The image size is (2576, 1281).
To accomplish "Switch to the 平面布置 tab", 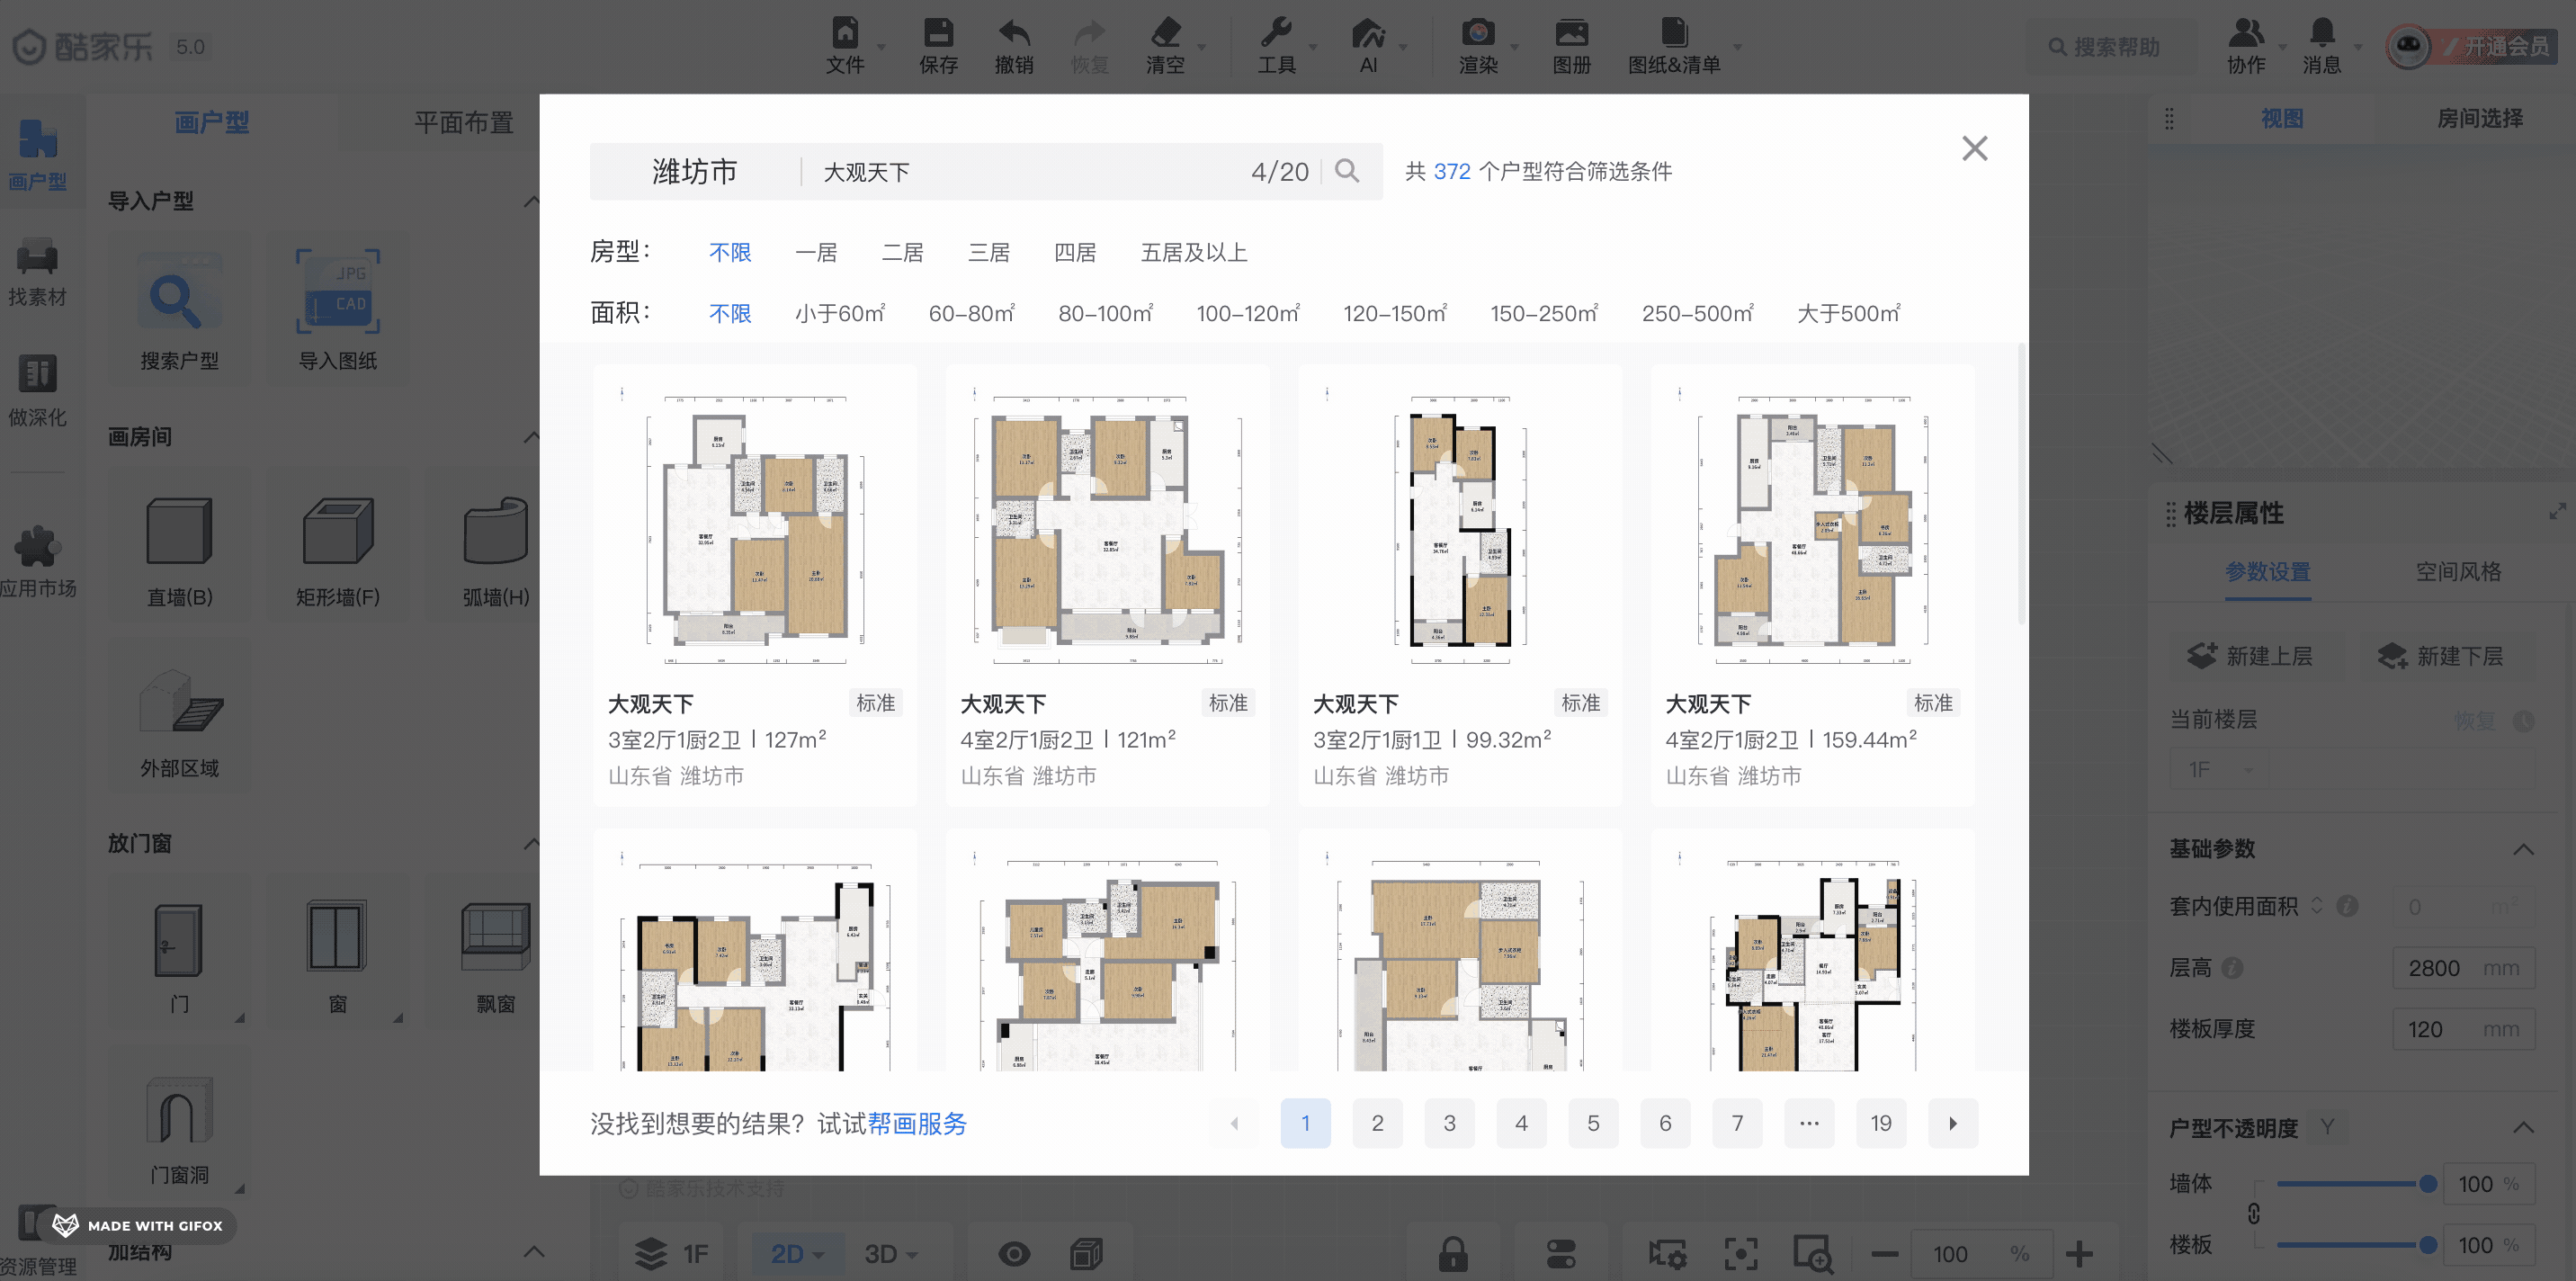I will pos(464,123).
